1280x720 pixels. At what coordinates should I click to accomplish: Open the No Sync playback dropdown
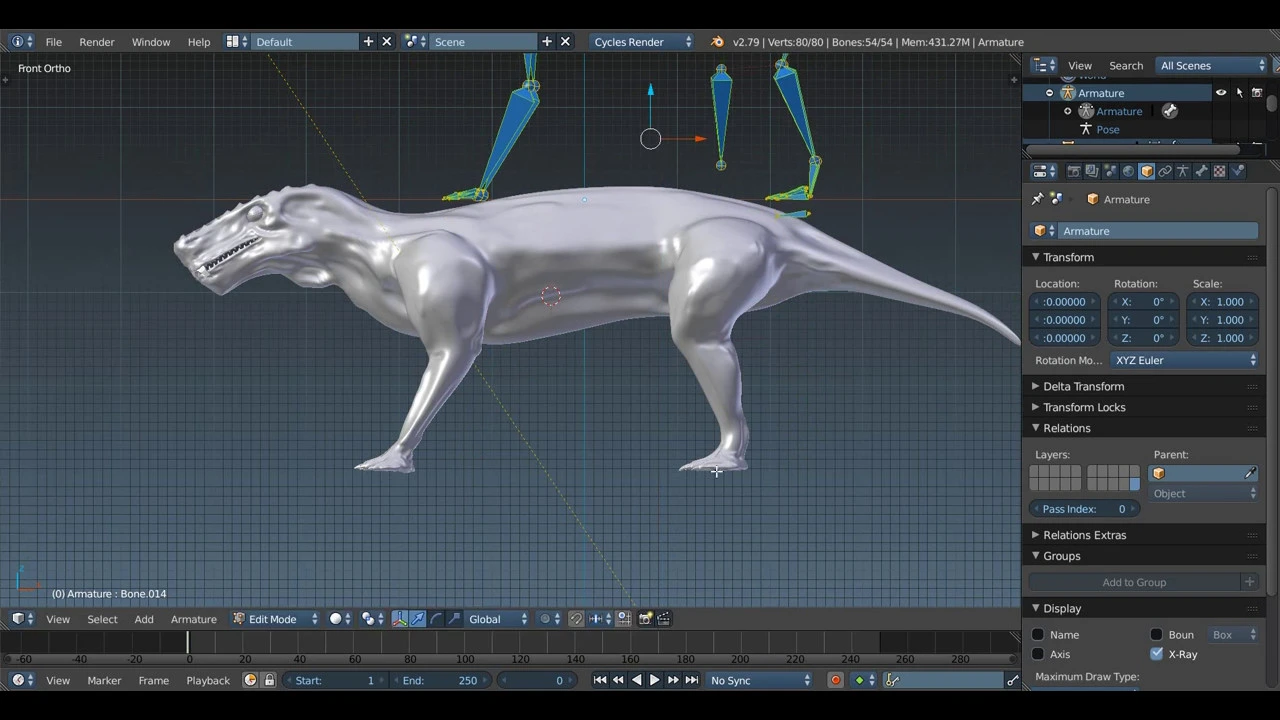pyautogui.click(x=760, y=681)
